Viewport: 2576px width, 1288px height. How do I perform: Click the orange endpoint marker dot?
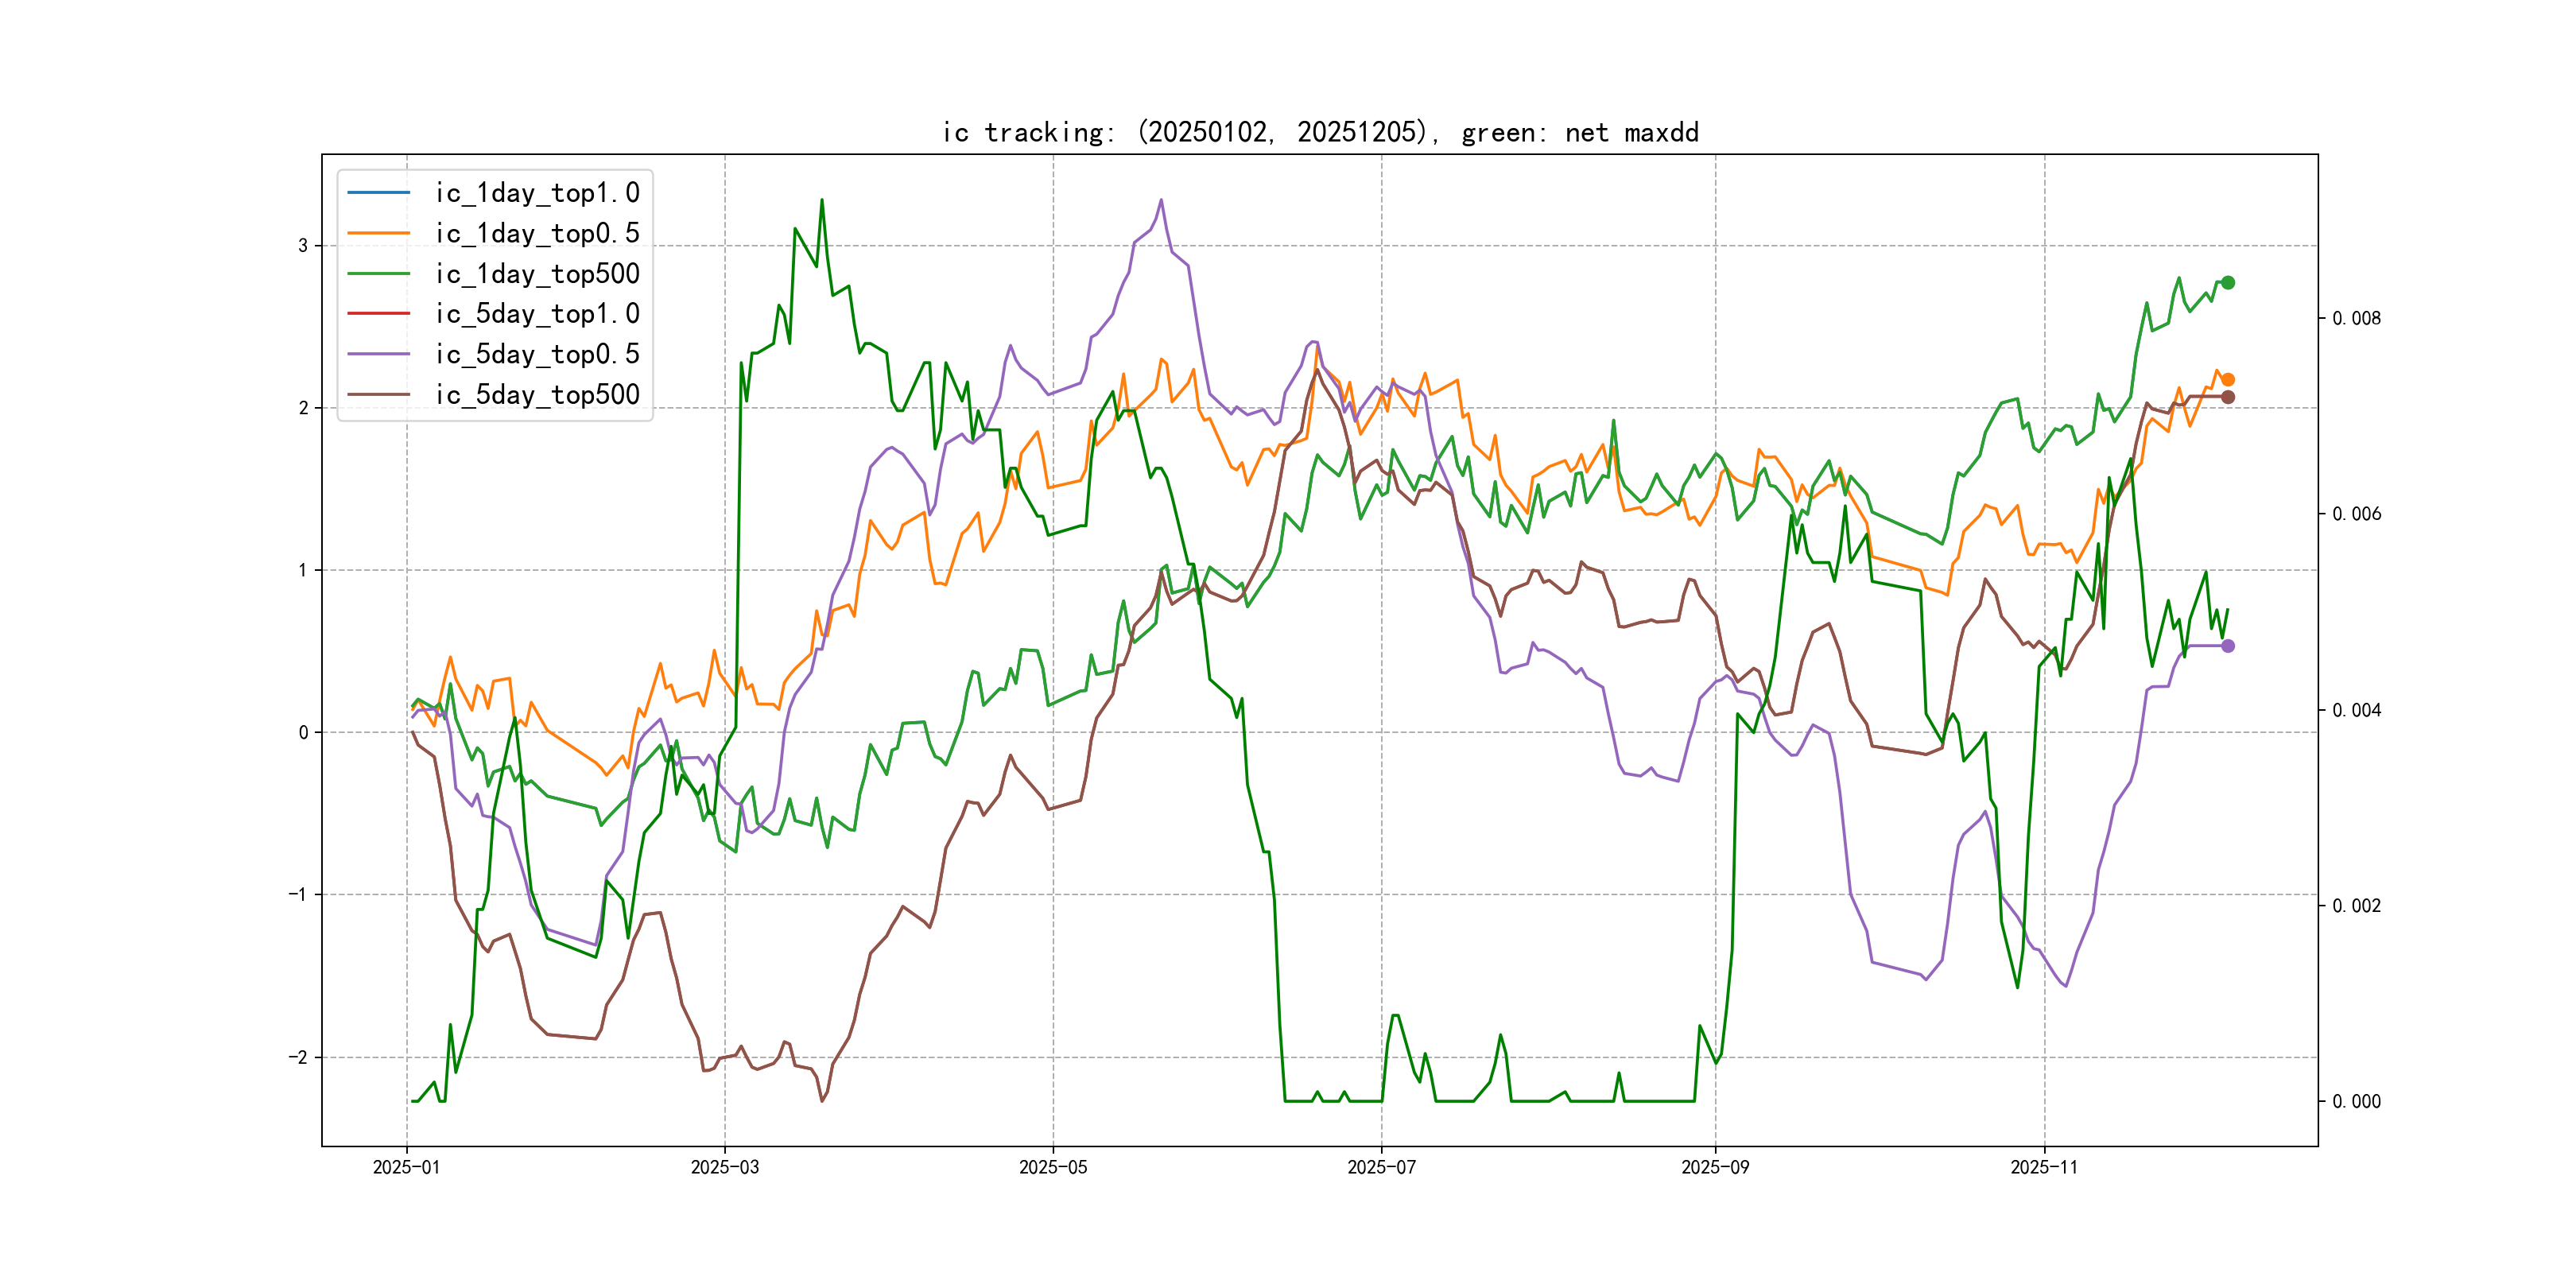coord(2228,380)
